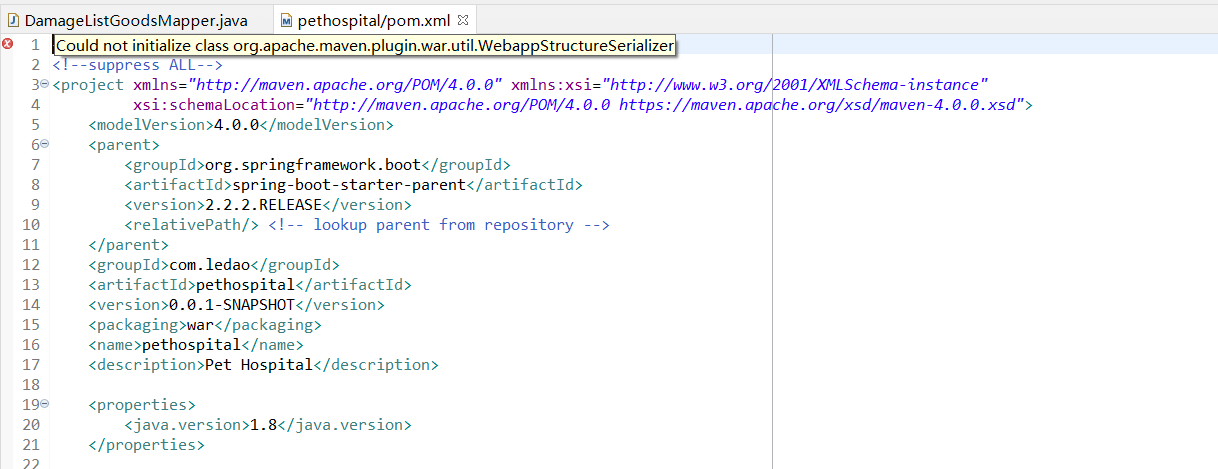Click the java.version value 1.8

coord(264,425)
